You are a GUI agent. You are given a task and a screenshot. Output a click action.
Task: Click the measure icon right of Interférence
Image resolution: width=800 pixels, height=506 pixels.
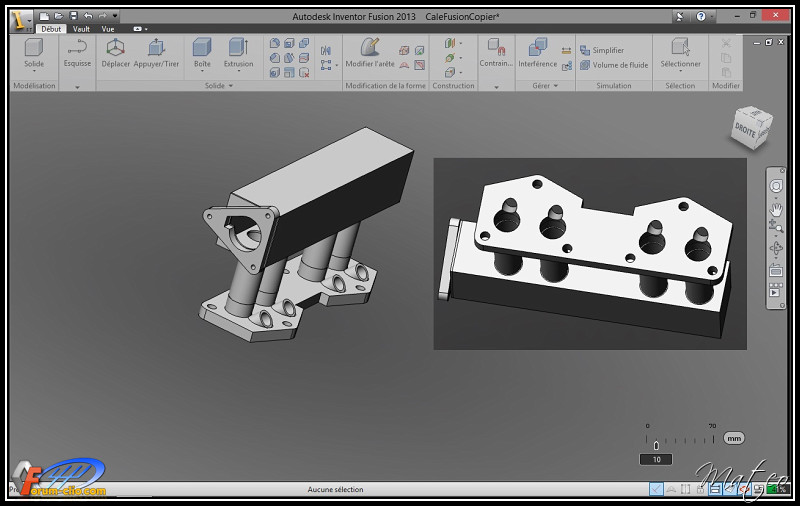coord(566,50)
